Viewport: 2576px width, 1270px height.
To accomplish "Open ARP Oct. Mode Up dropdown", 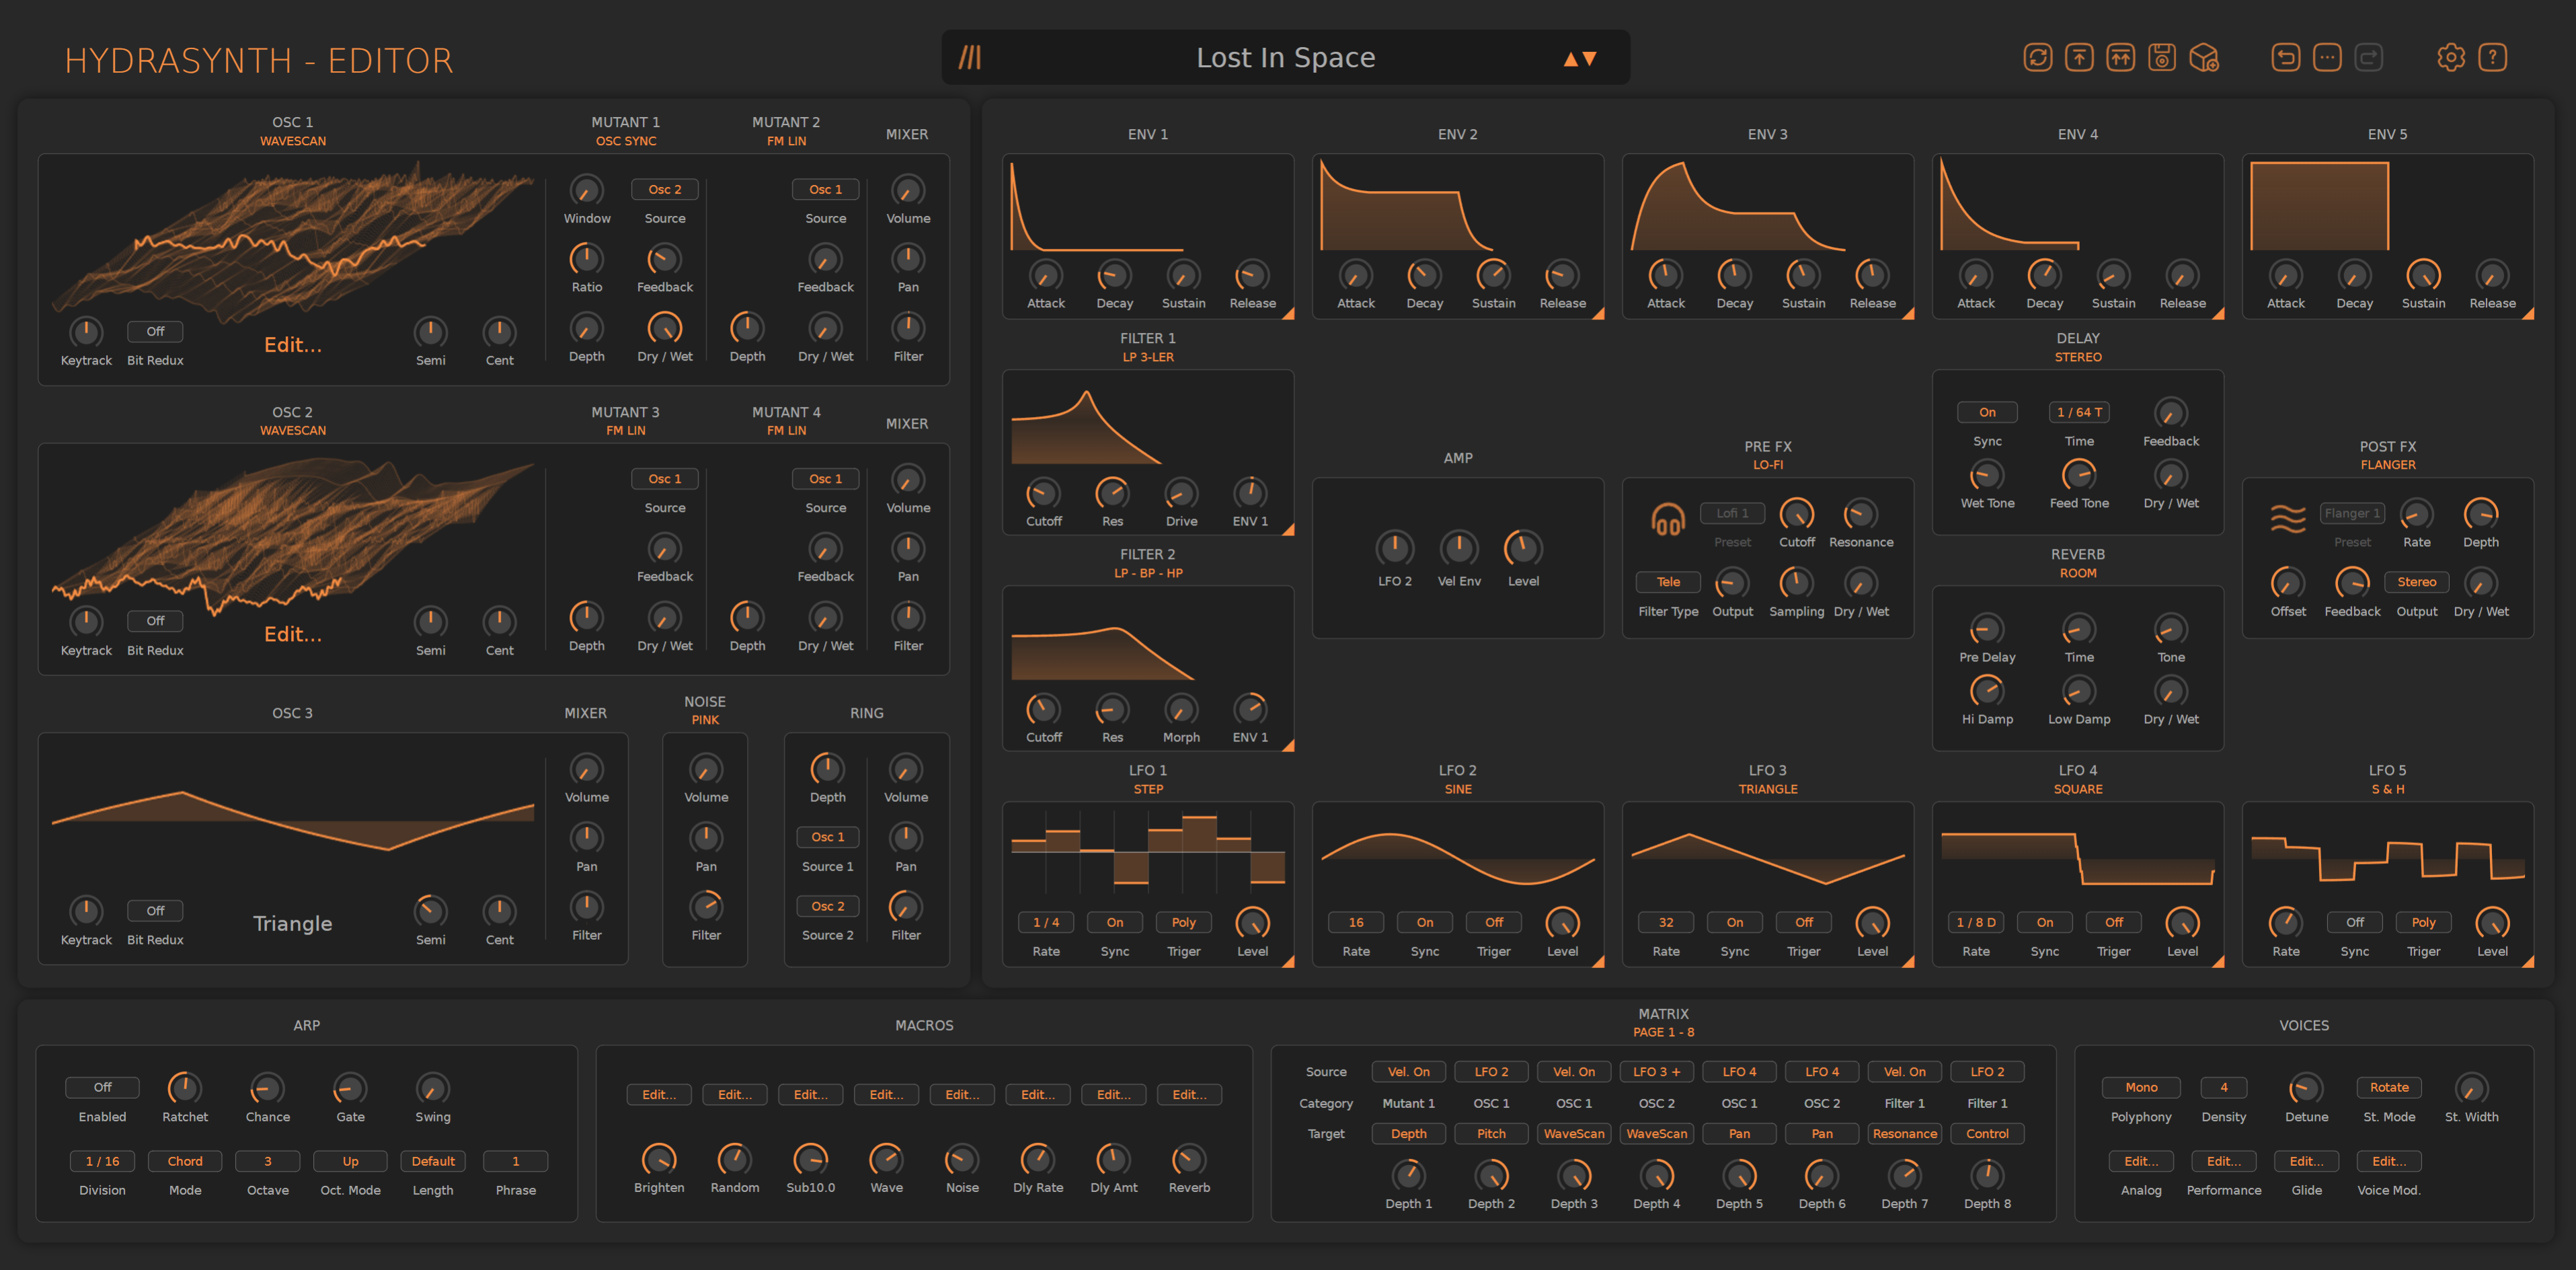I will point(350,1161).
